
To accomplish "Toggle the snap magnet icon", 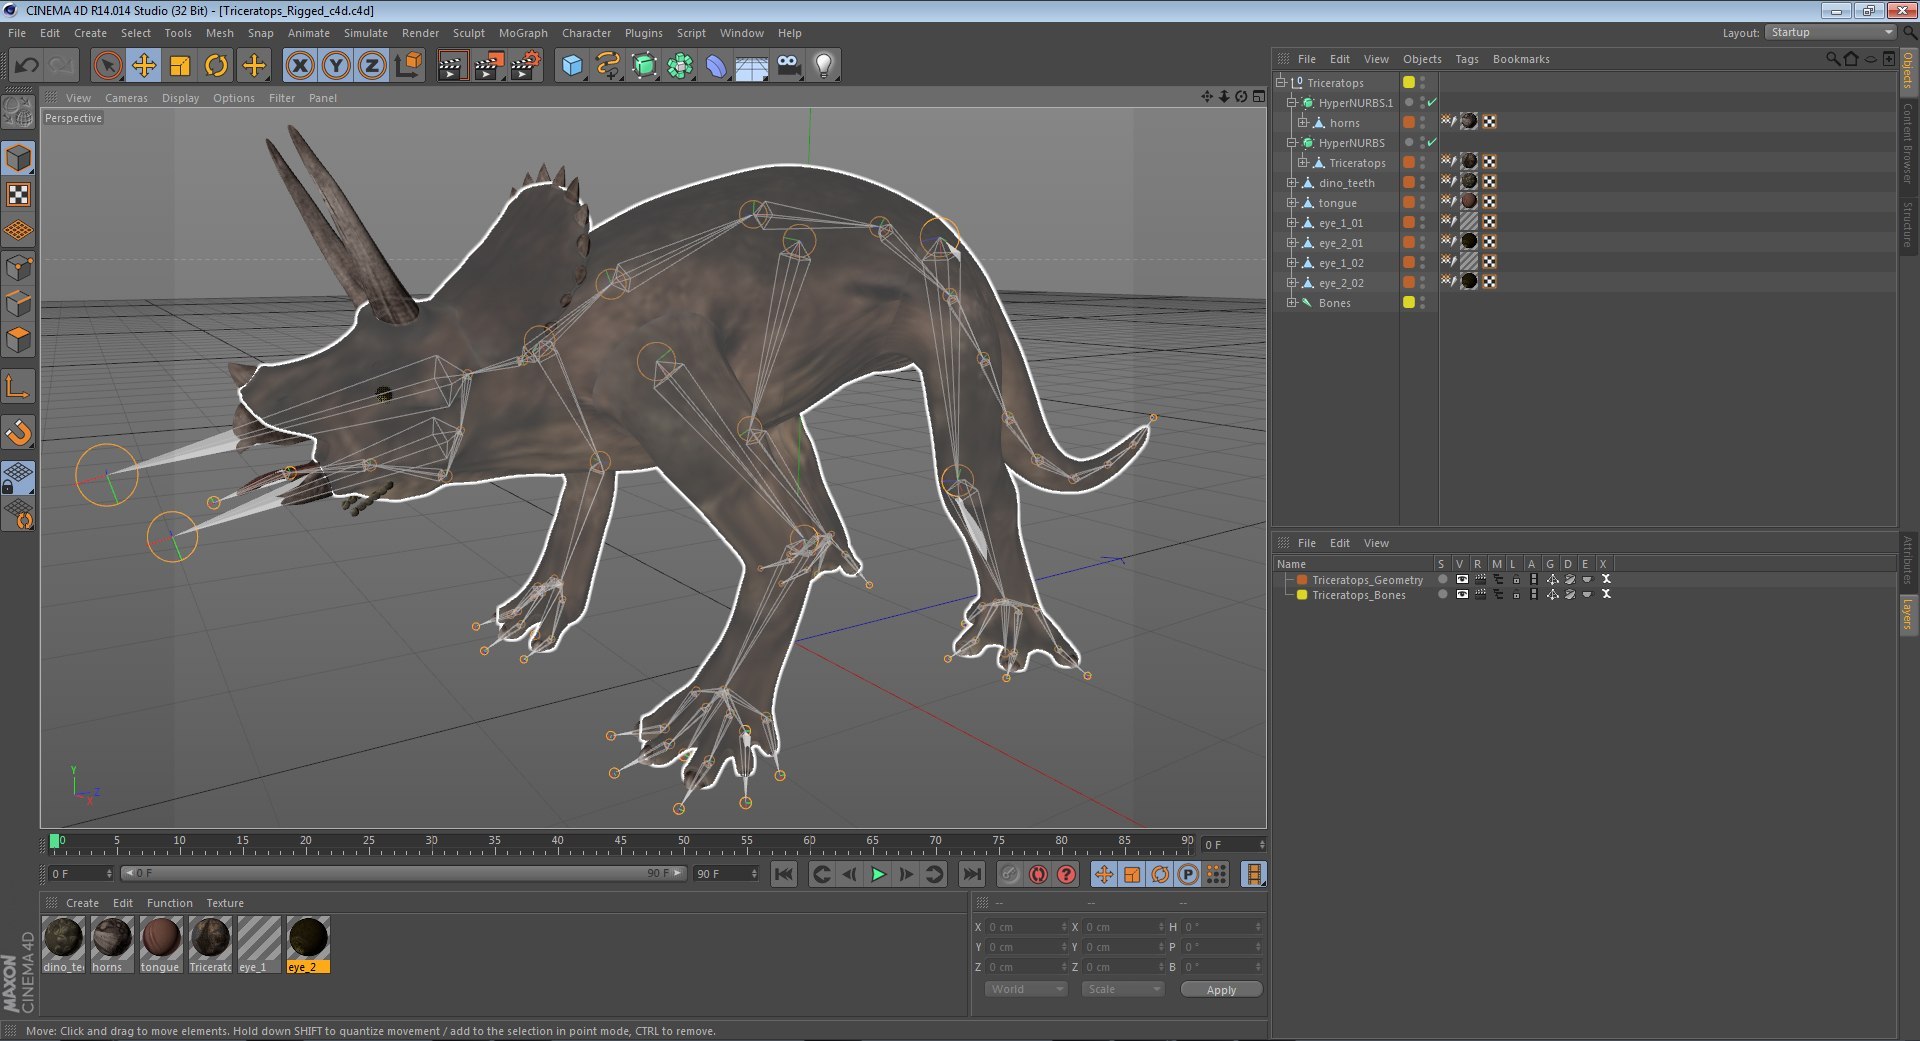I will click(x=19, y=432).
